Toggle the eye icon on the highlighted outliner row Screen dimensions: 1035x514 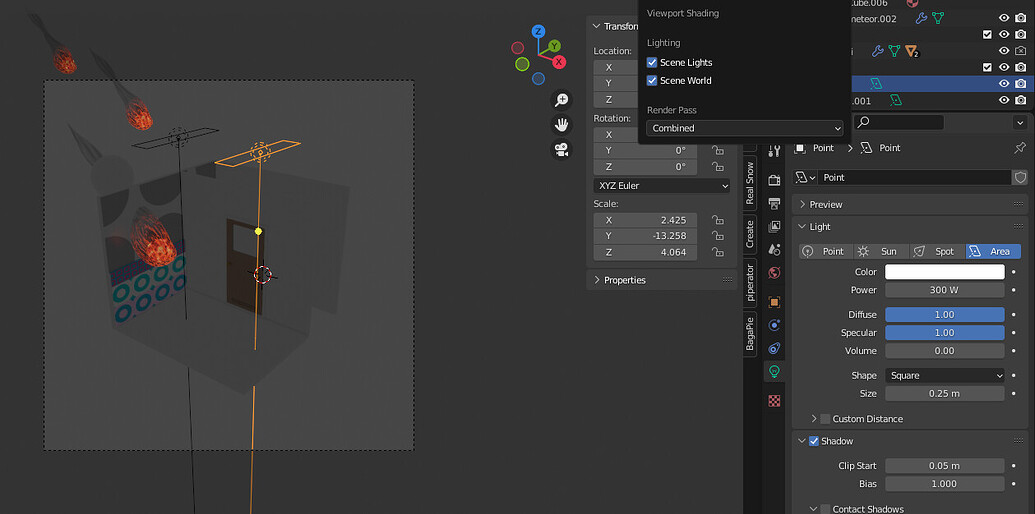[1004, 84]
